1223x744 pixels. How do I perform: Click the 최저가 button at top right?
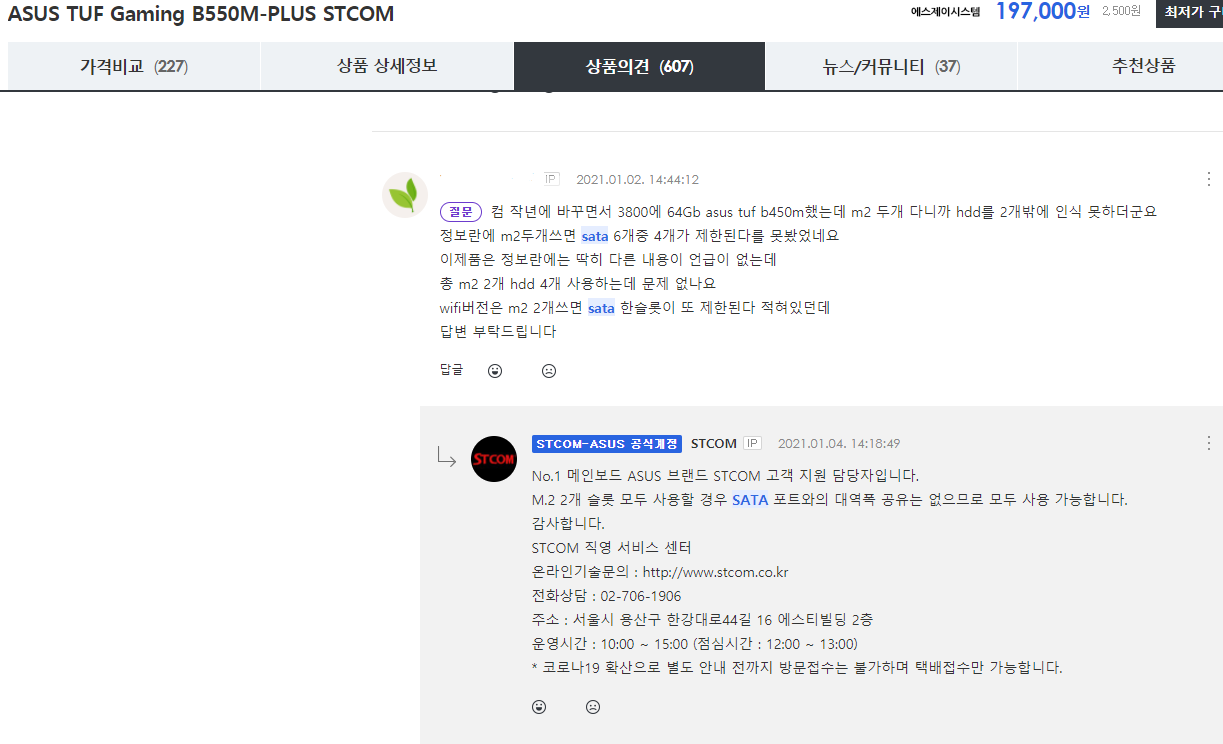[x=1189, y=12]
